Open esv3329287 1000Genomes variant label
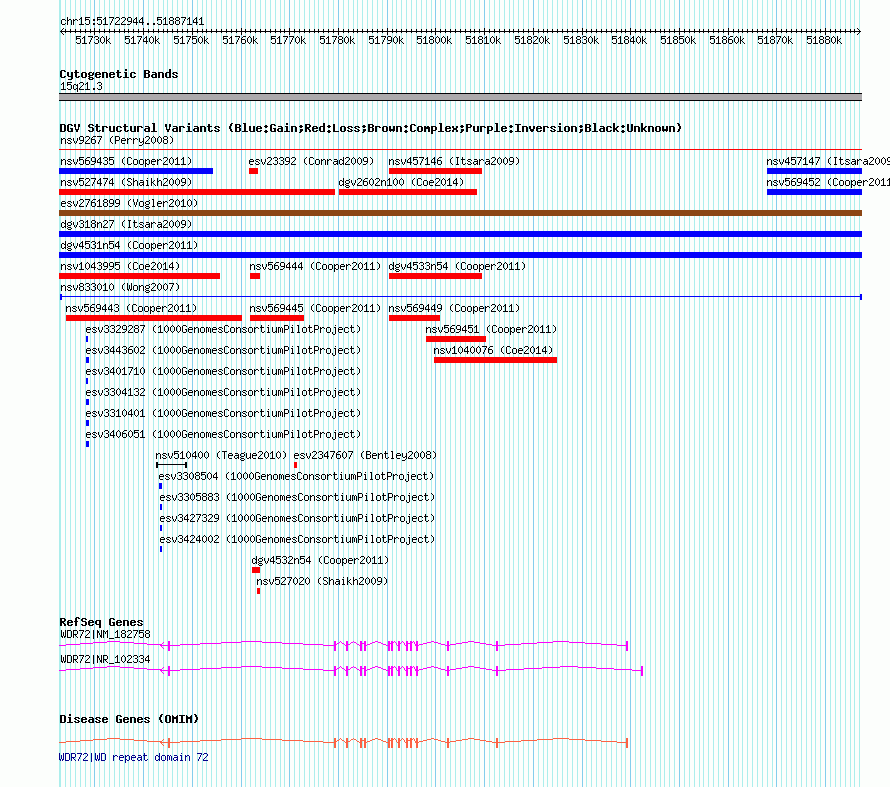The width and height of the screenshot is (890, 787). click(x=223, y=329)
